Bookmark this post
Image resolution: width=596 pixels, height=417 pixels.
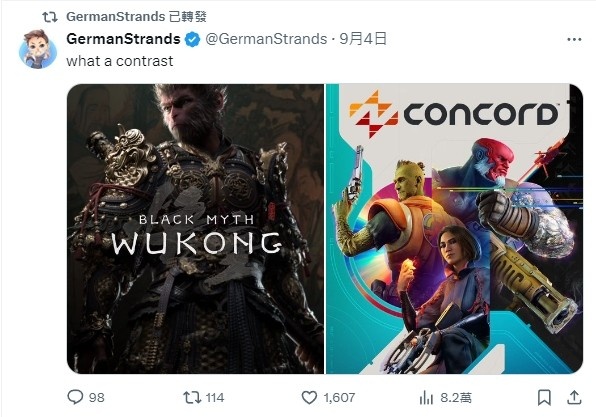(x=544, y=398)
